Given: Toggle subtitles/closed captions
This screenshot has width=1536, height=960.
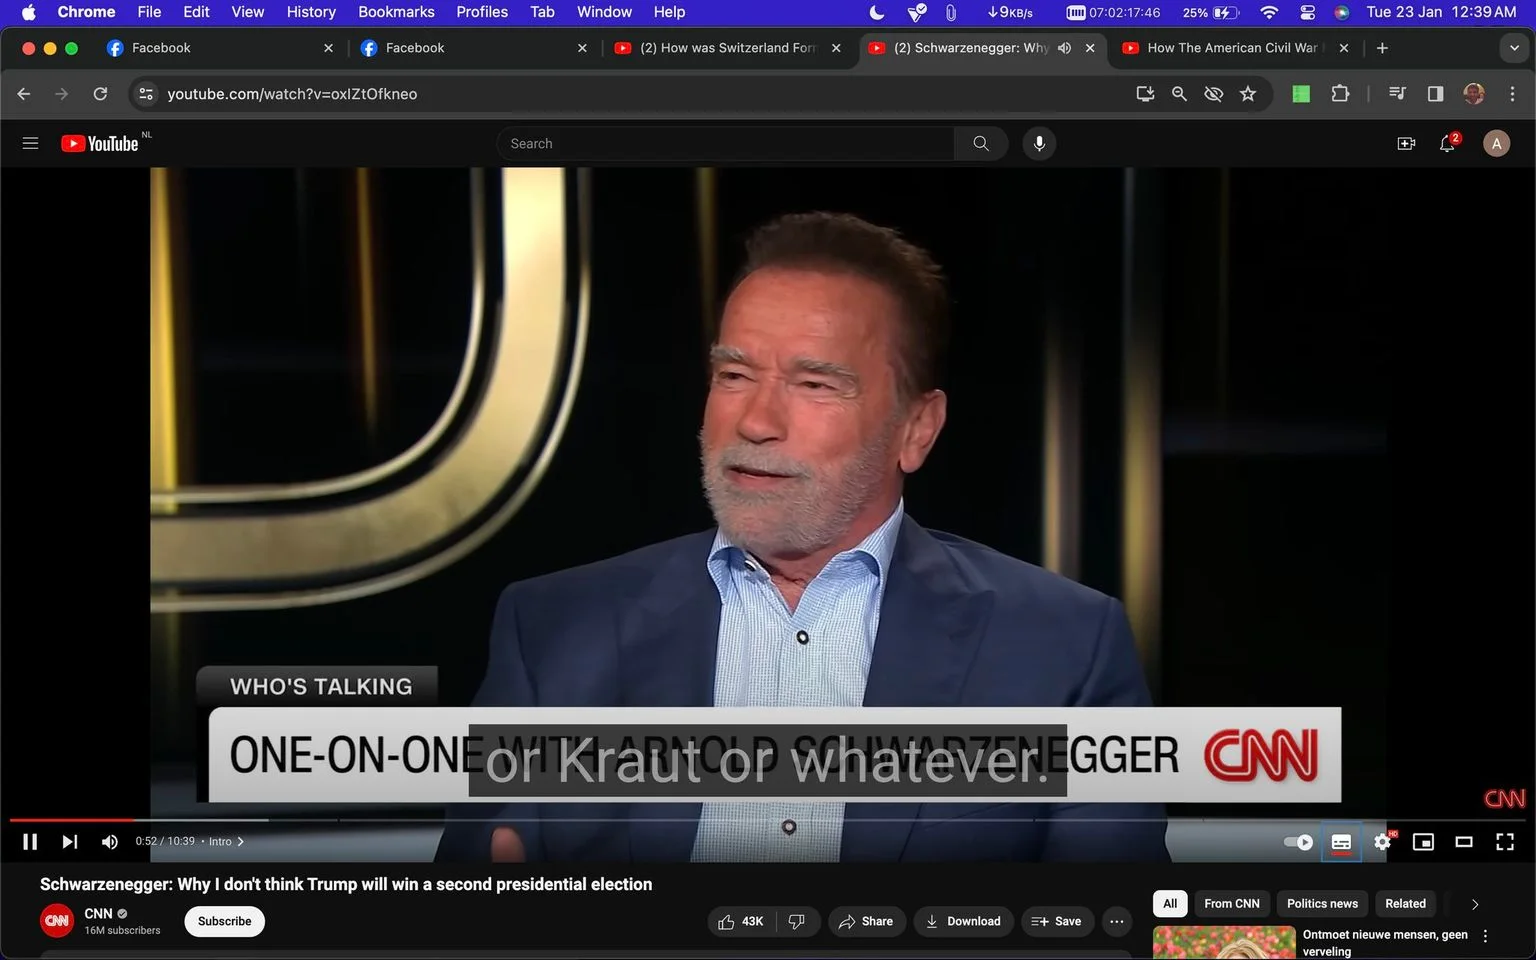Looking at the screenshot, I should point(1341,842).
